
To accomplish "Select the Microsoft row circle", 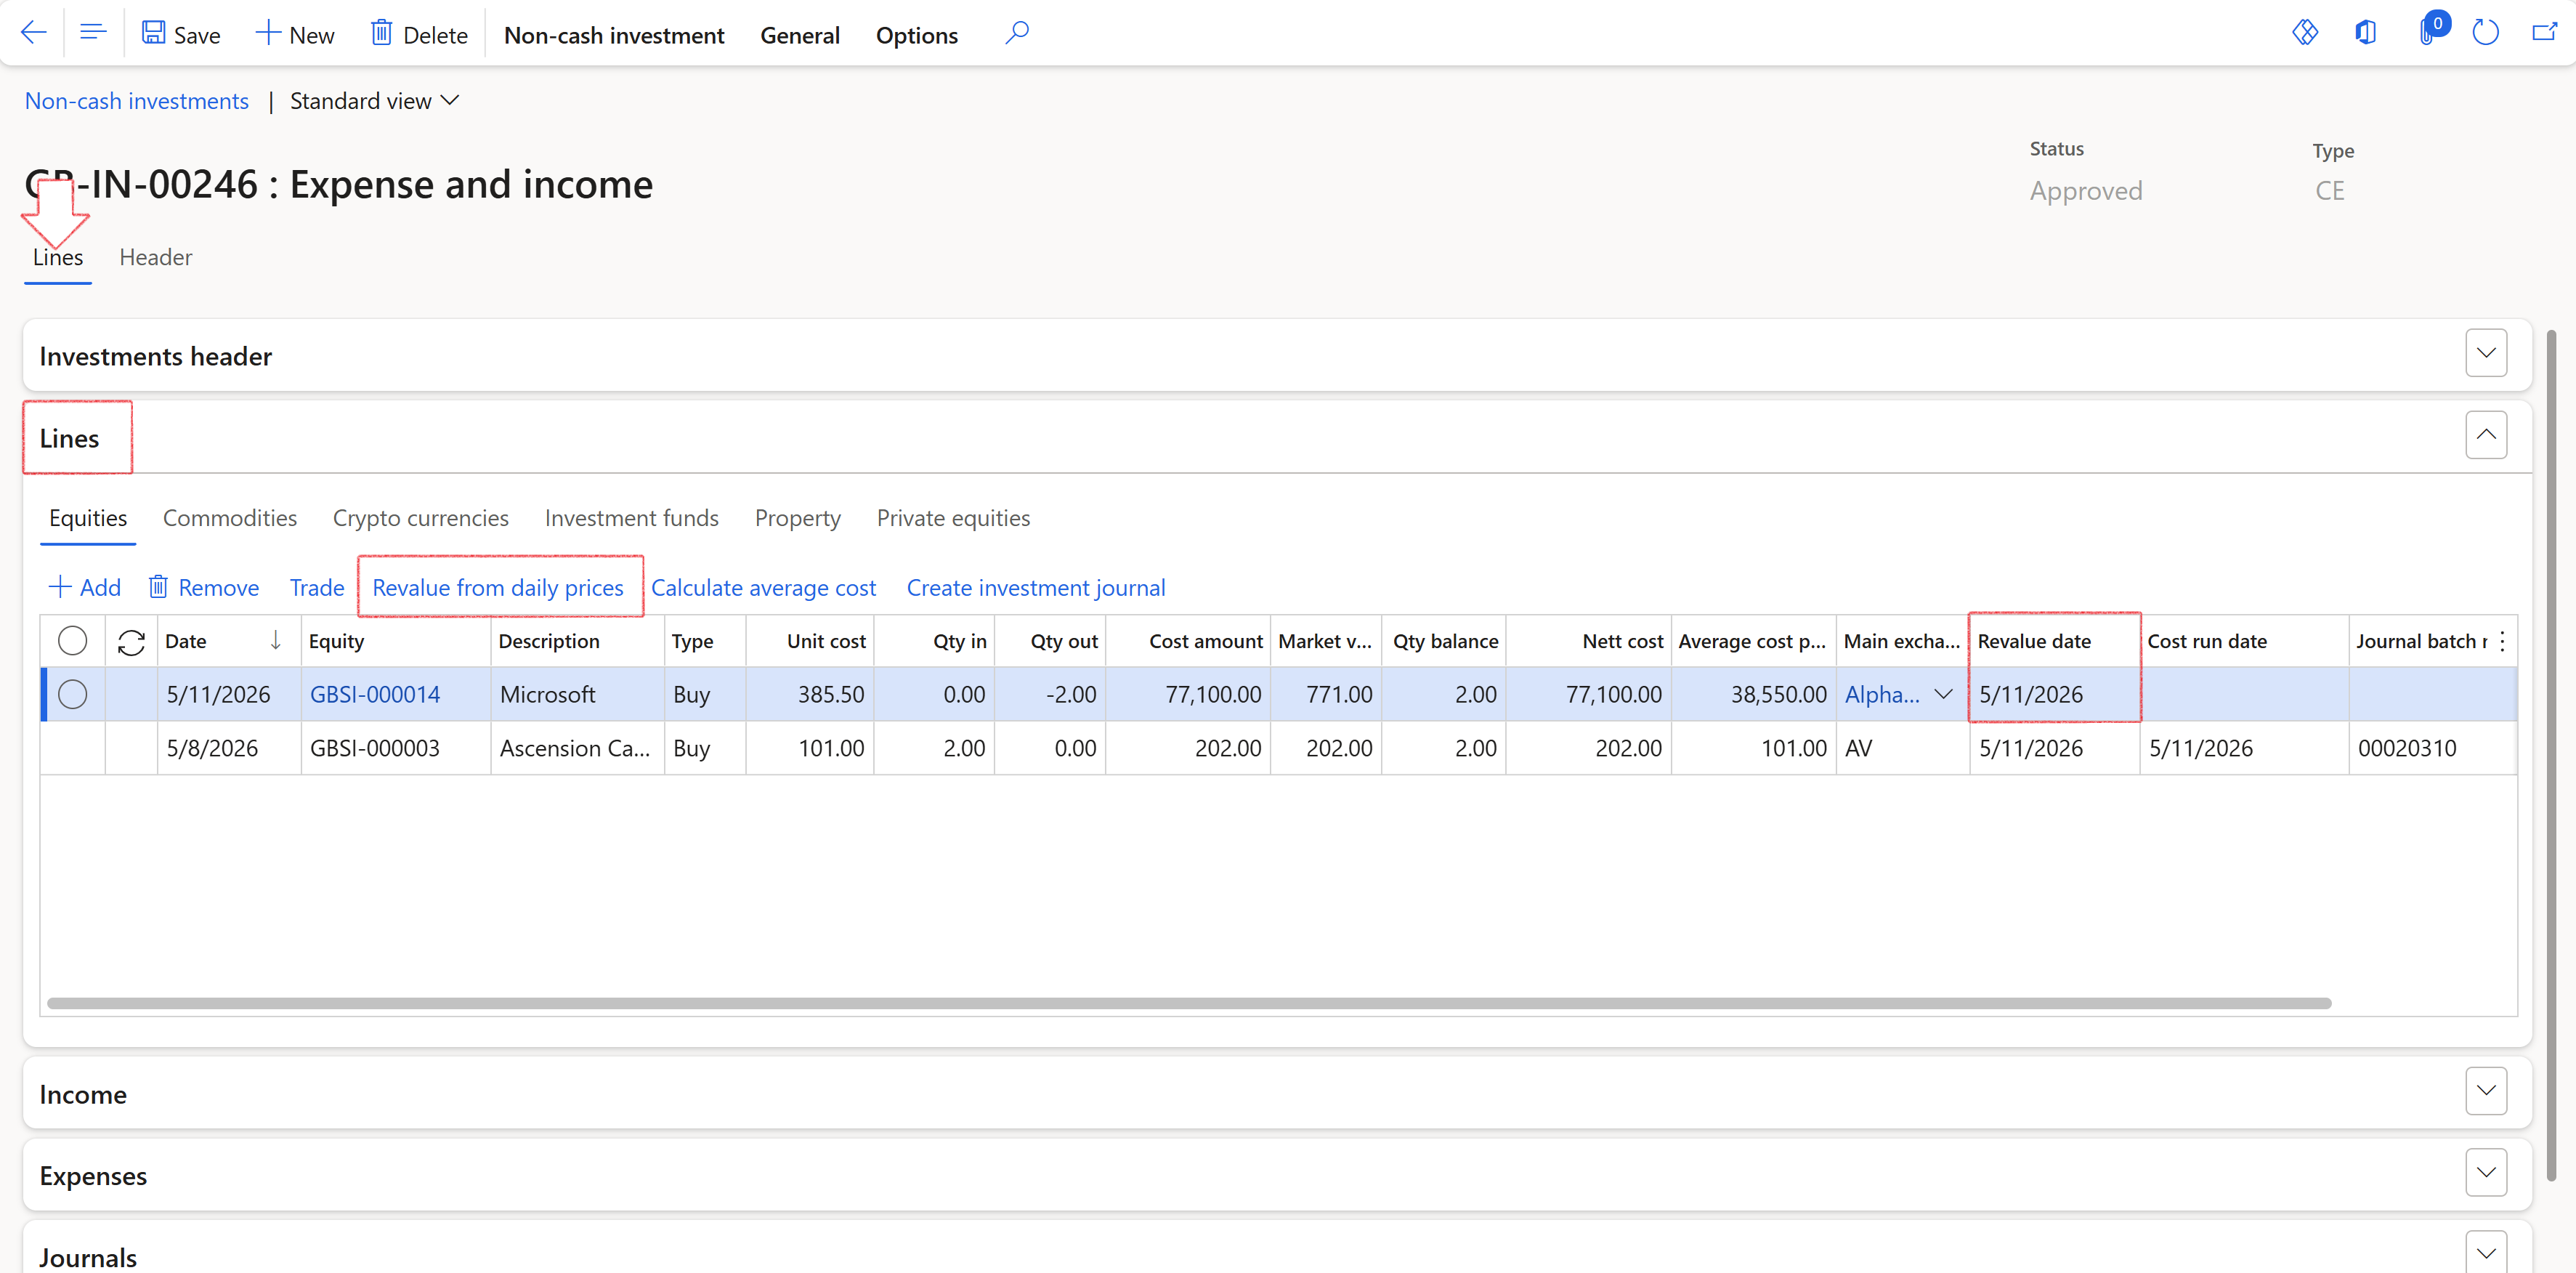I will (72, 694).
